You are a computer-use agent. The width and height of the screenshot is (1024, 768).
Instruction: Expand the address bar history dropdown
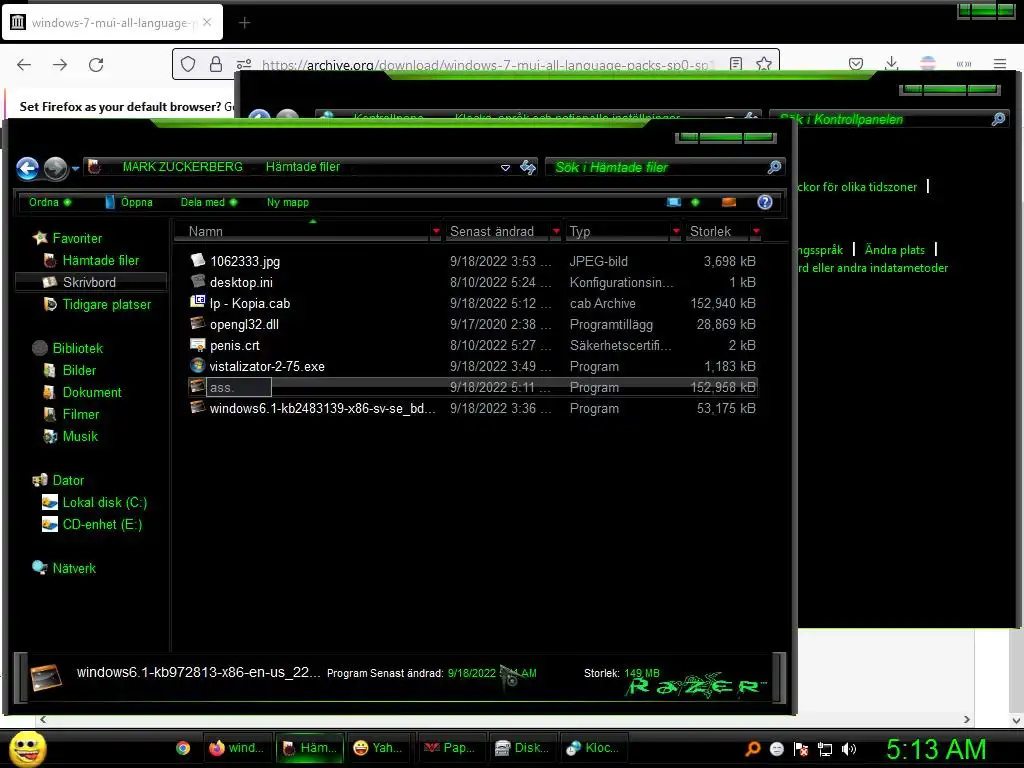[x=505, y=168]
